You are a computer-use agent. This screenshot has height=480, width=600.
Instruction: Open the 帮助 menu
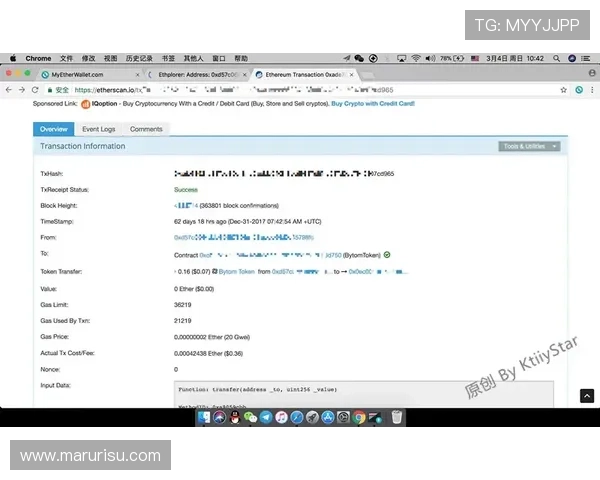[241, 58]
